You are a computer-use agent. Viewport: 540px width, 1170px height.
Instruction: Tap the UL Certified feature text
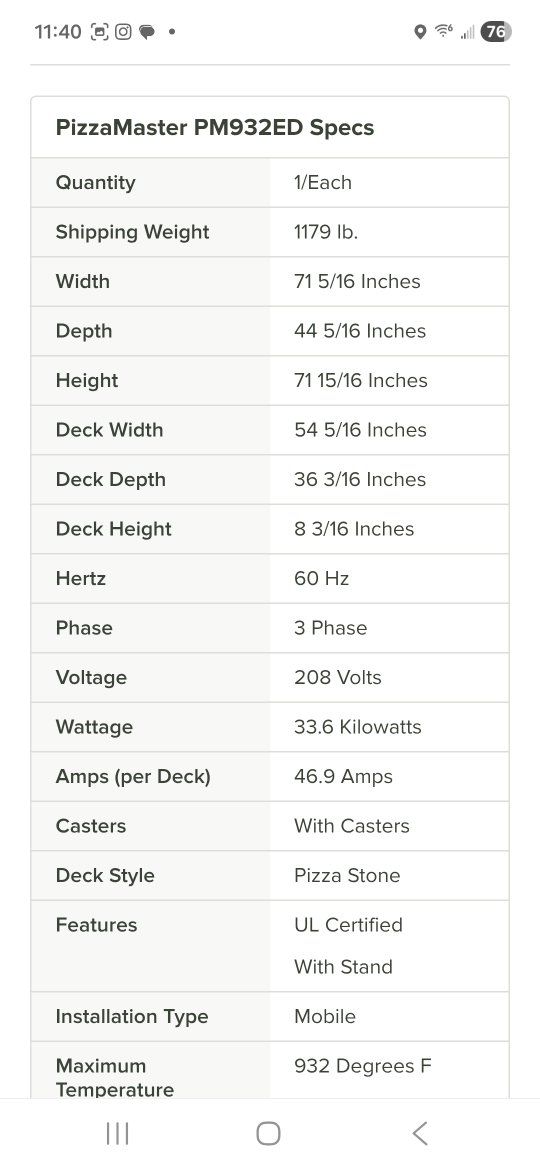(348, 925)
